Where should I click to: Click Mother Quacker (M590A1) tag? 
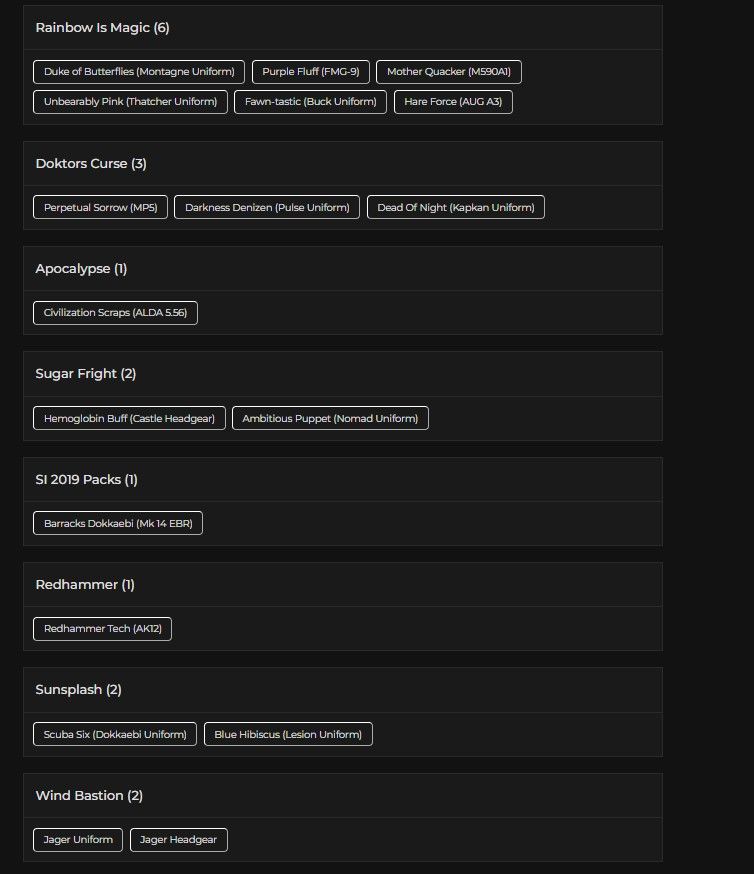coord(448,72)
